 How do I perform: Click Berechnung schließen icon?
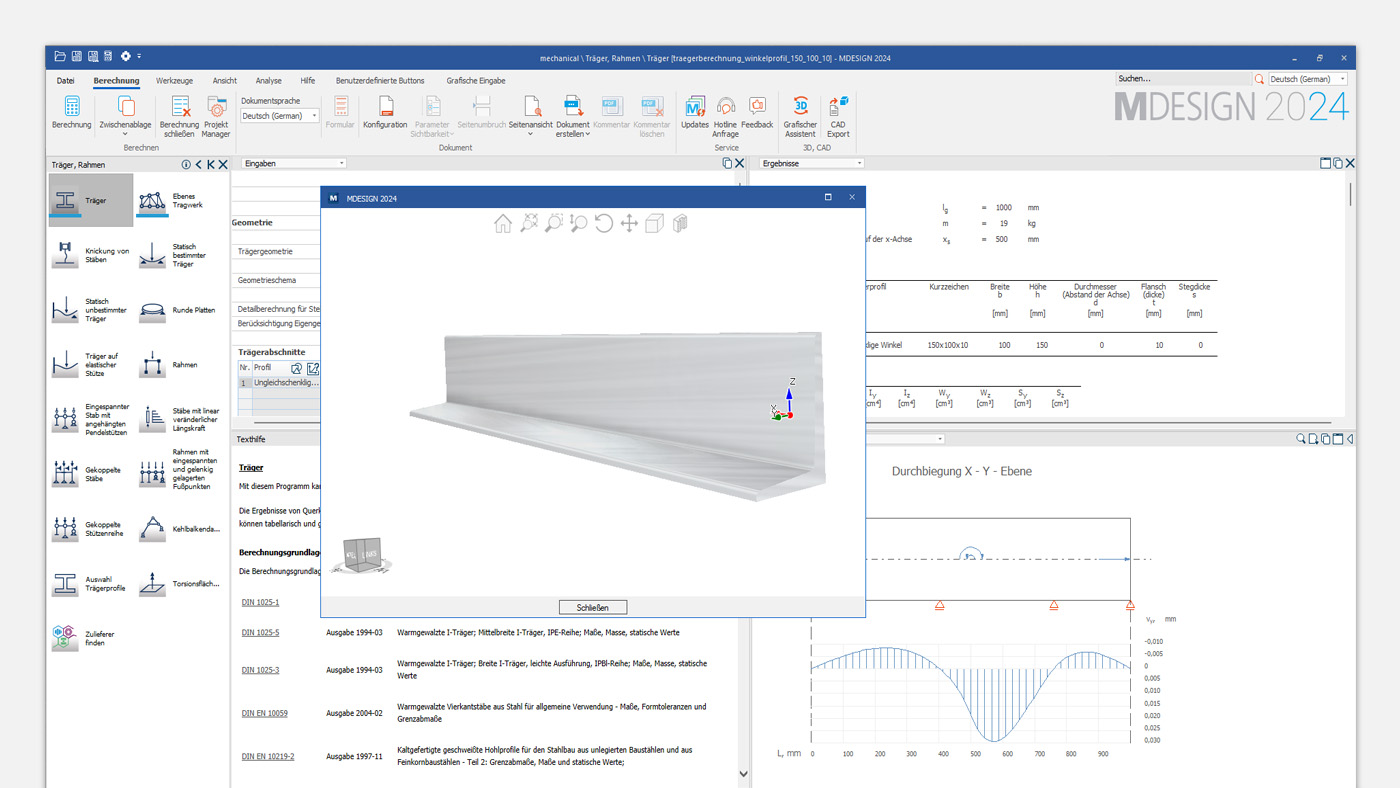(x=180, y=106)
